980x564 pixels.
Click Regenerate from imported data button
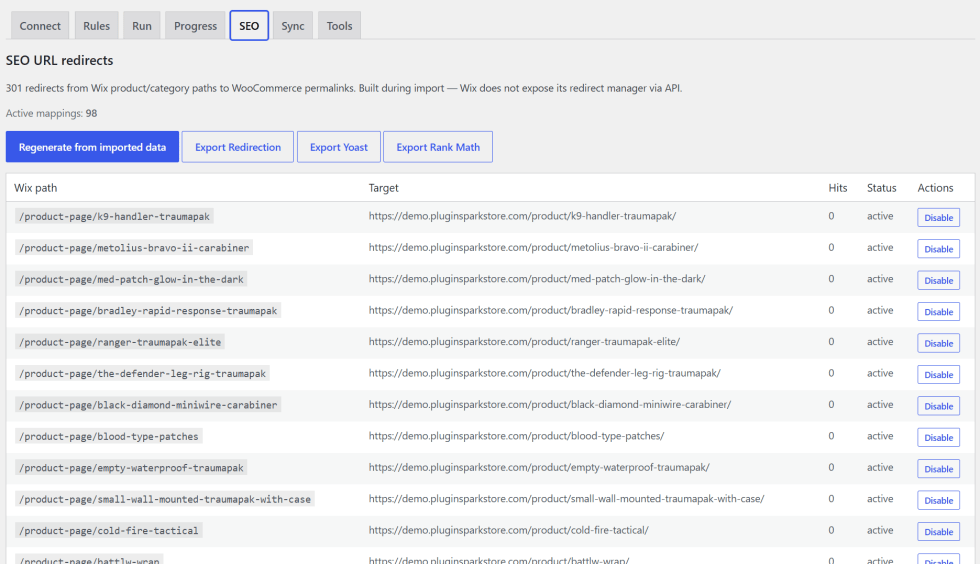point(92,147)
